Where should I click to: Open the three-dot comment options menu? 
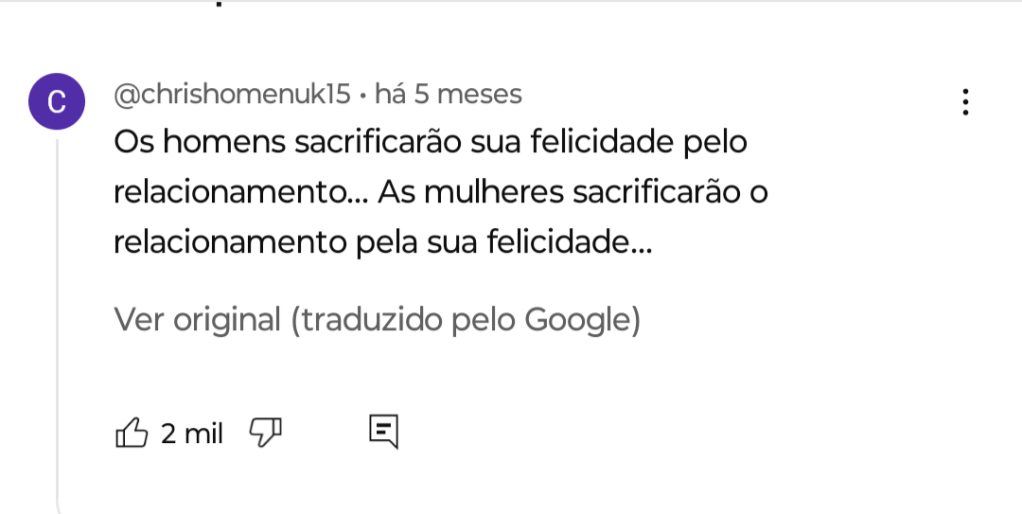tap(965, 102)
